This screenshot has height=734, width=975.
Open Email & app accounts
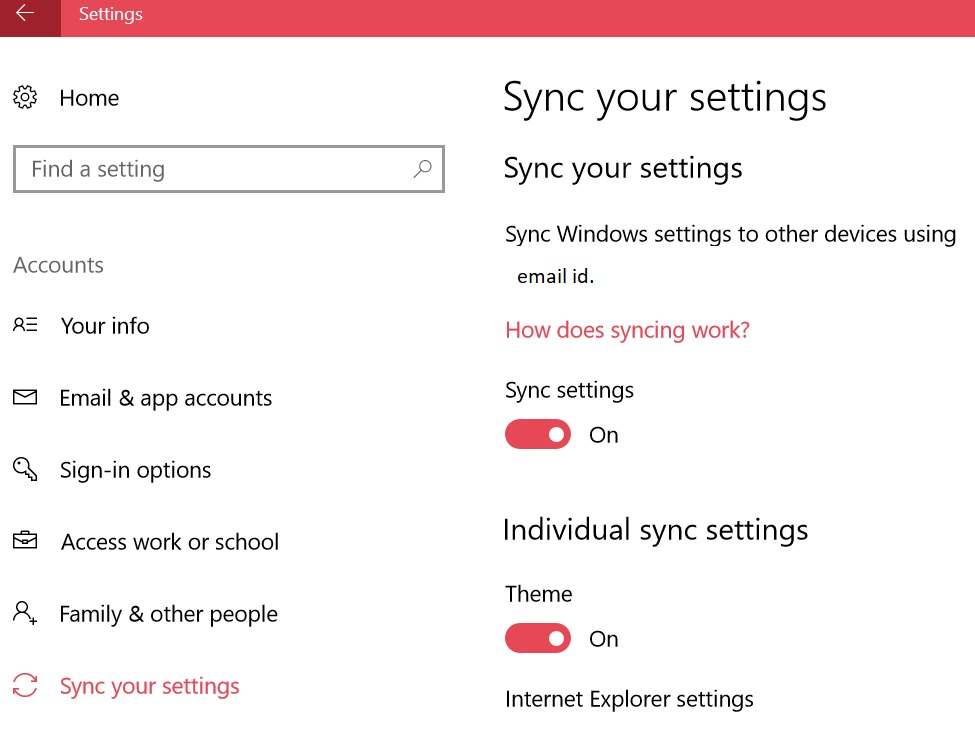165,398
